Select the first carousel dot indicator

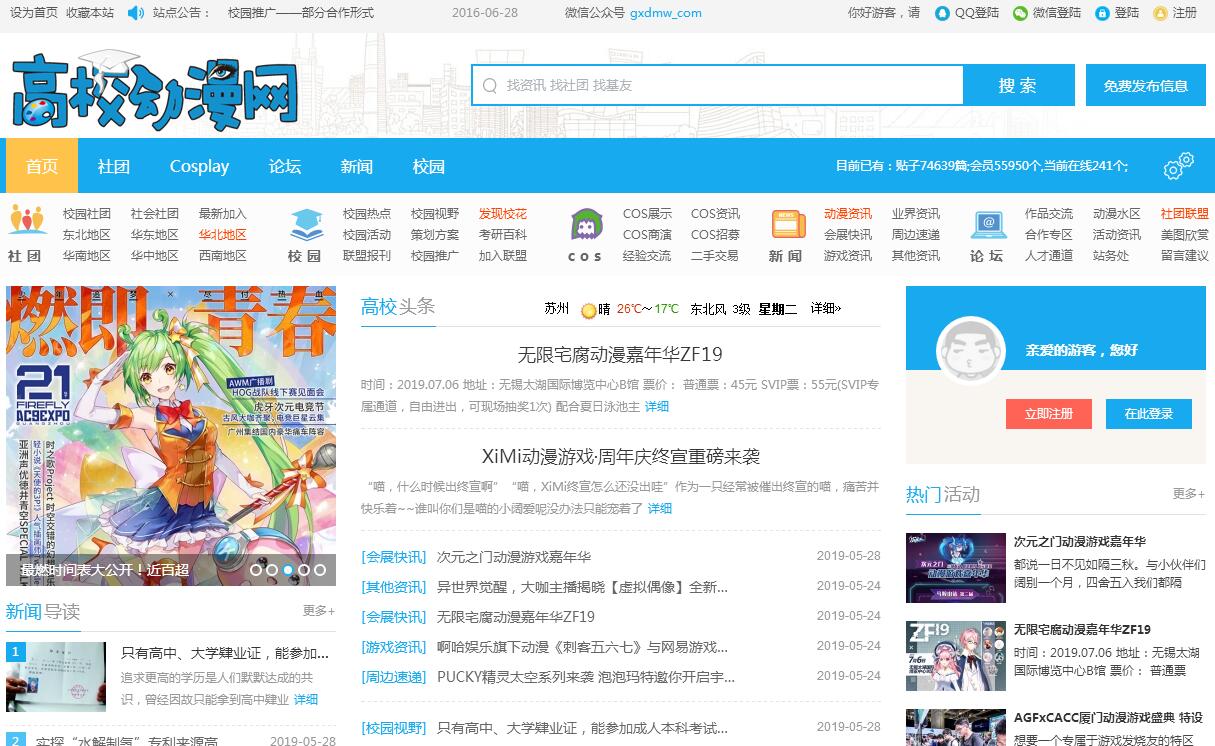pyautogui.click(x=256, y=570)
